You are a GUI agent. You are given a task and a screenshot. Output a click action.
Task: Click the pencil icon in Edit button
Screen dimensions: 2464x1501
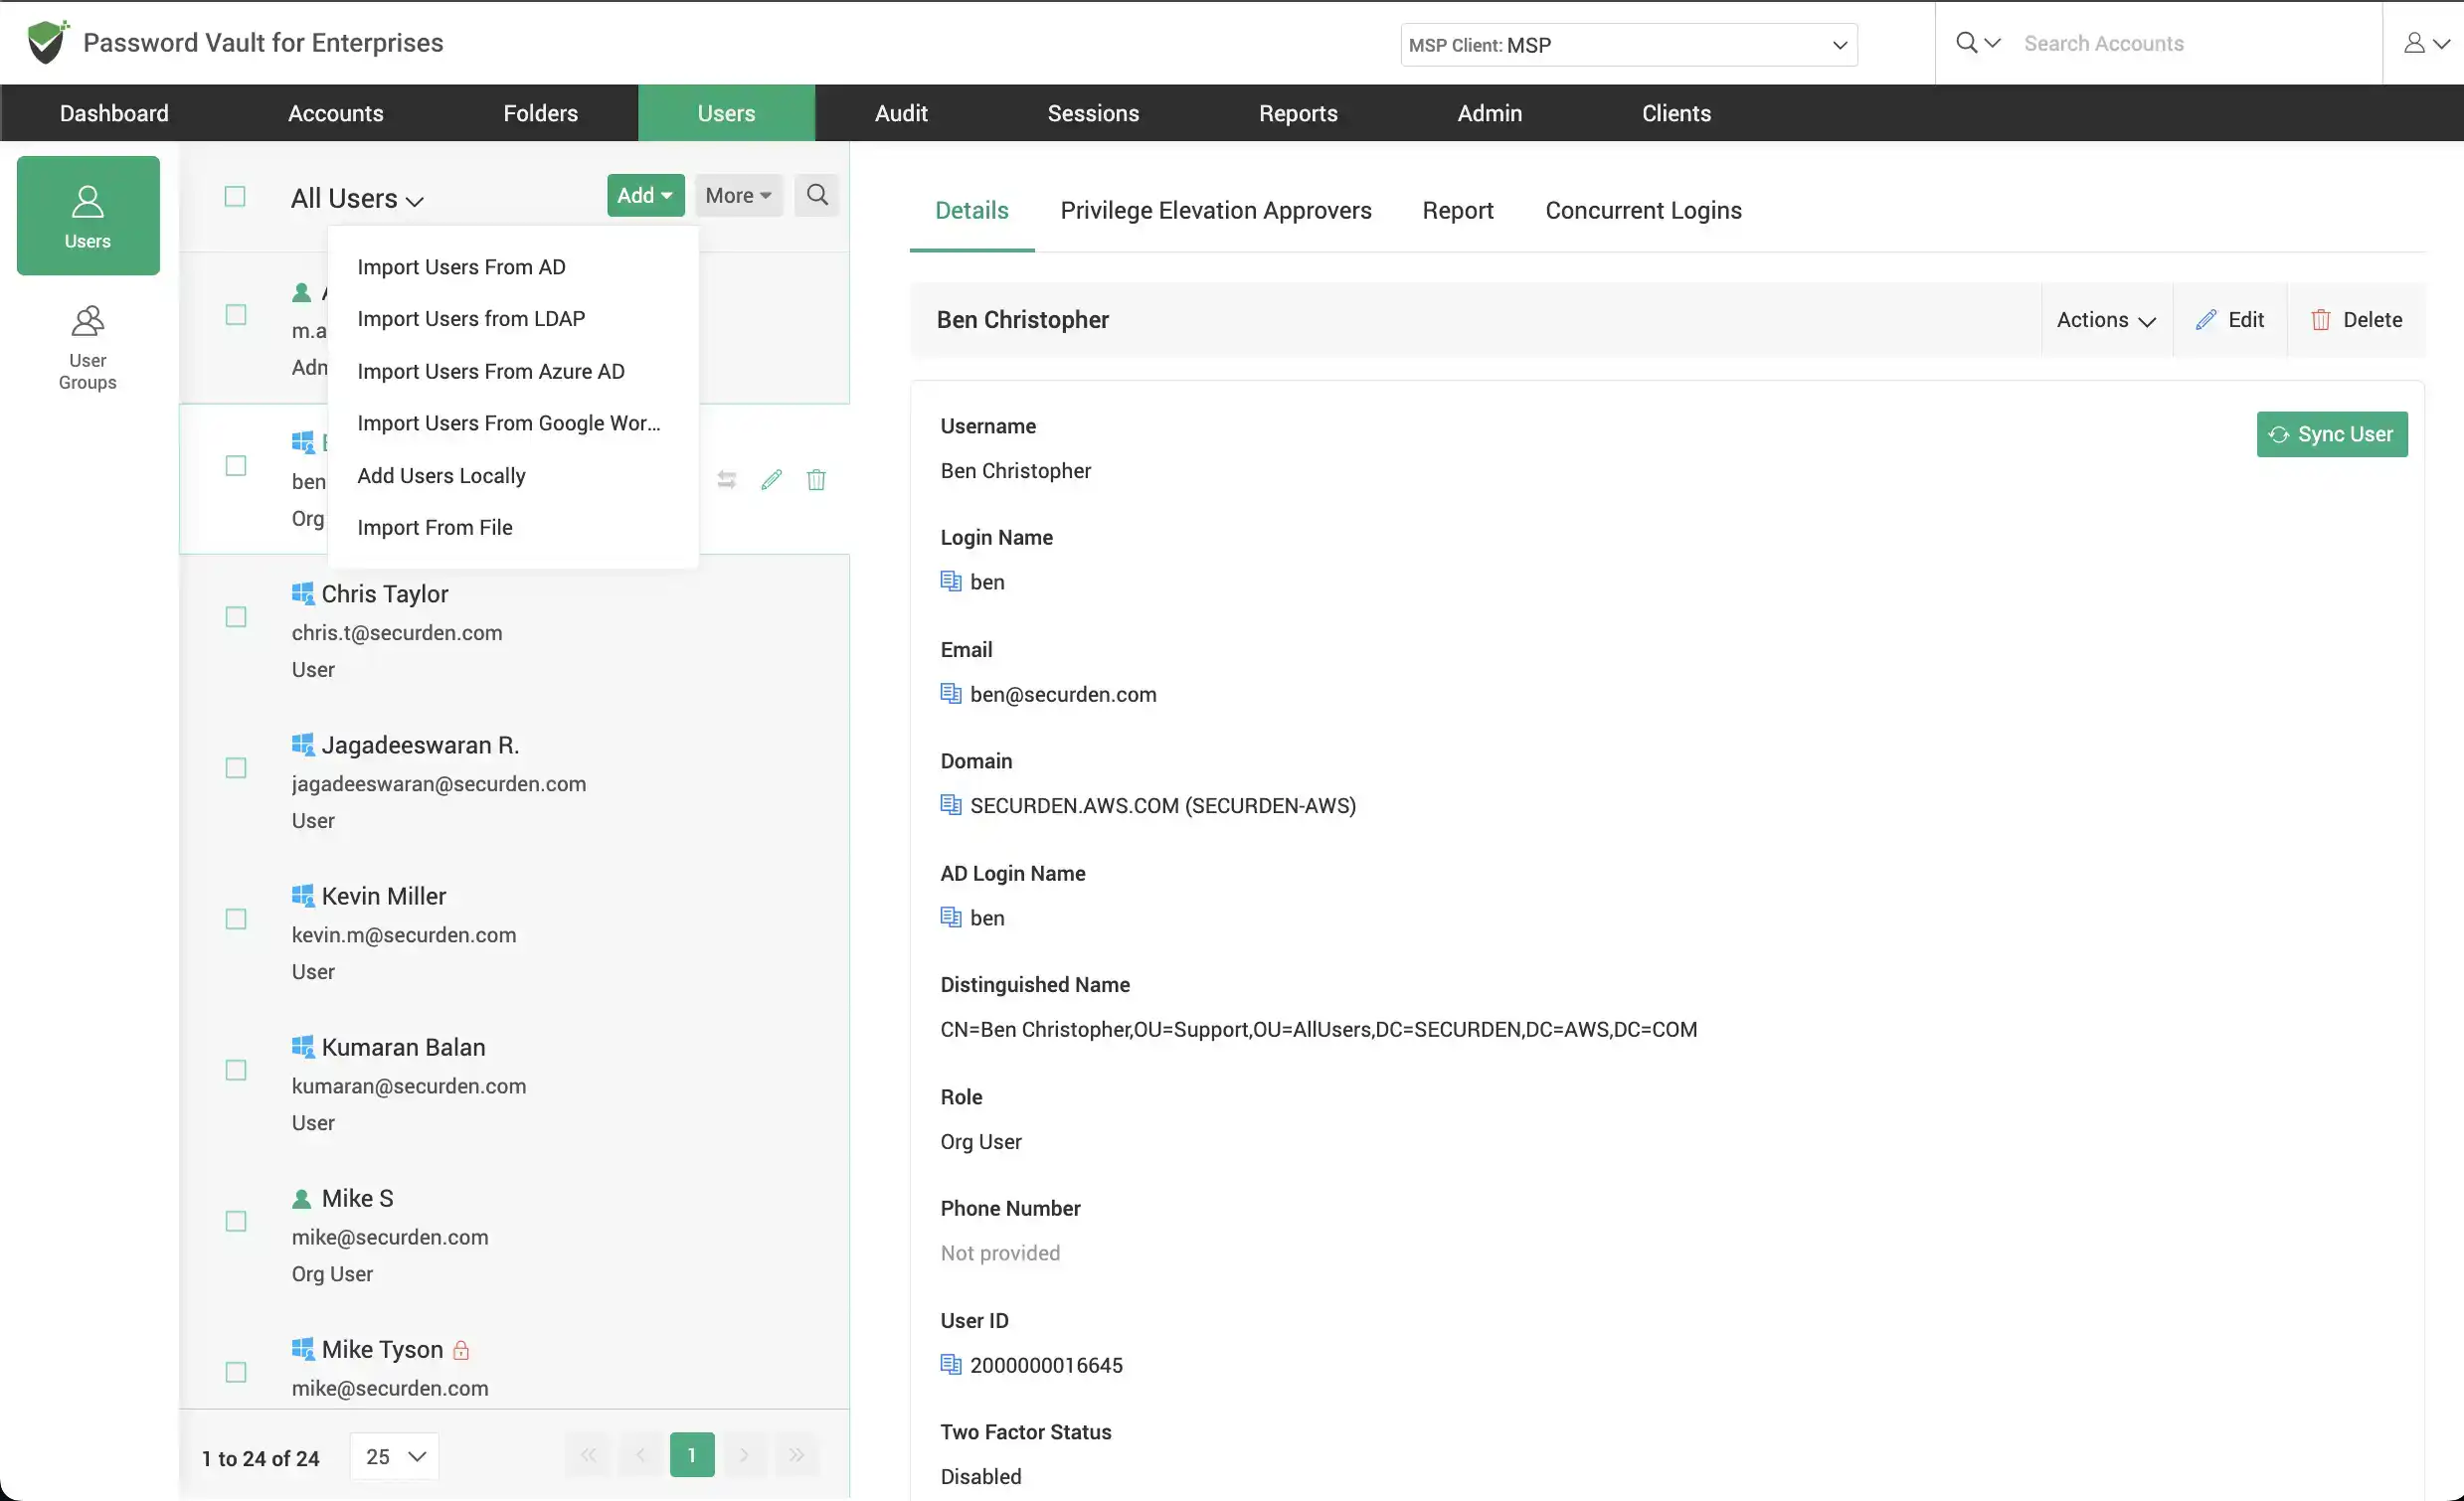pyautogui.click(x=2206, y=319)
